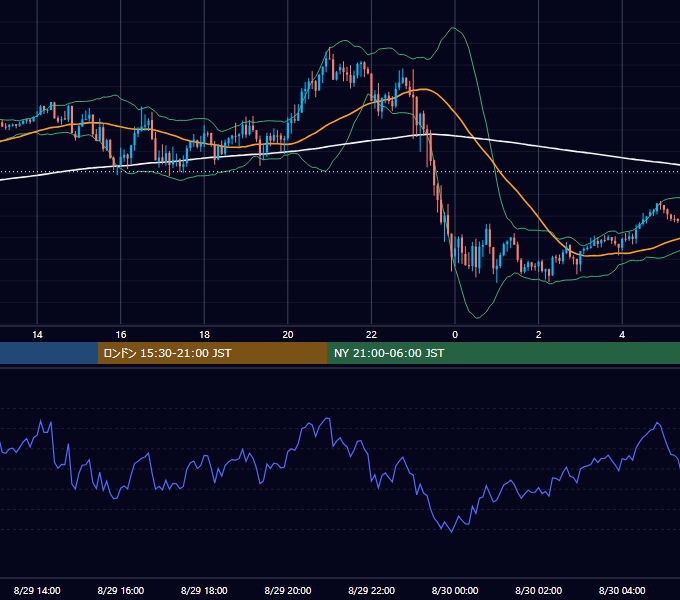The height and width of the screenshot is (600, 680).
Task: Click the 2 hour axis label
Action: (539, 335)
